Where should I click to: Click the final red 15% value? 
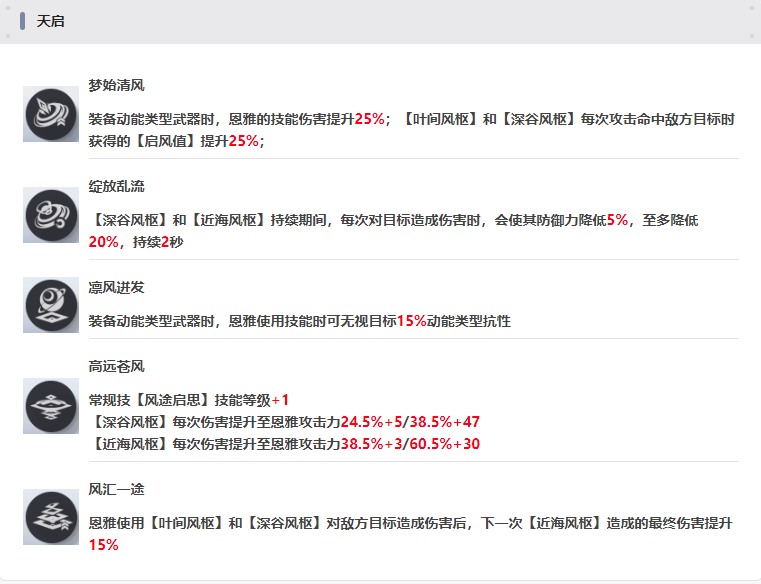[103, 545]
